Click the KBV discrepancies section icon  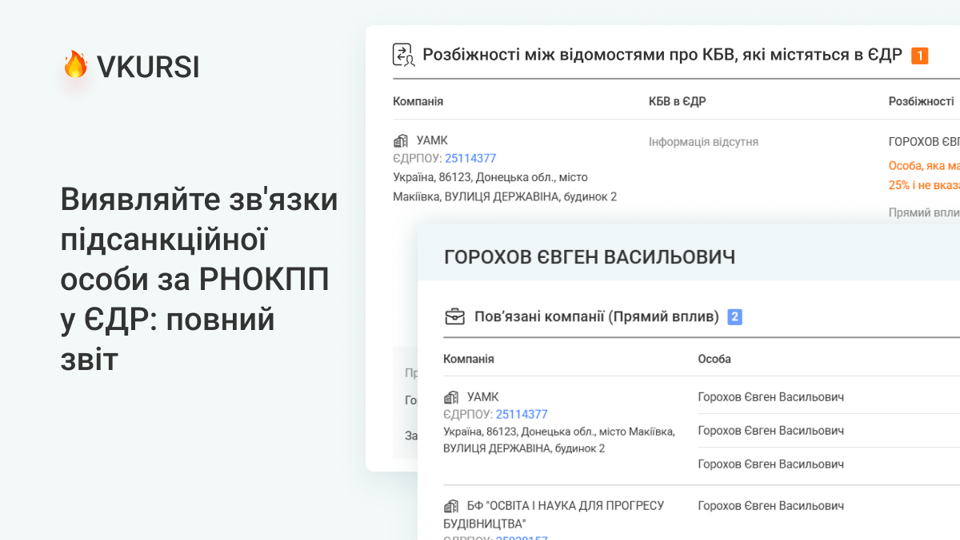(403, 54)
